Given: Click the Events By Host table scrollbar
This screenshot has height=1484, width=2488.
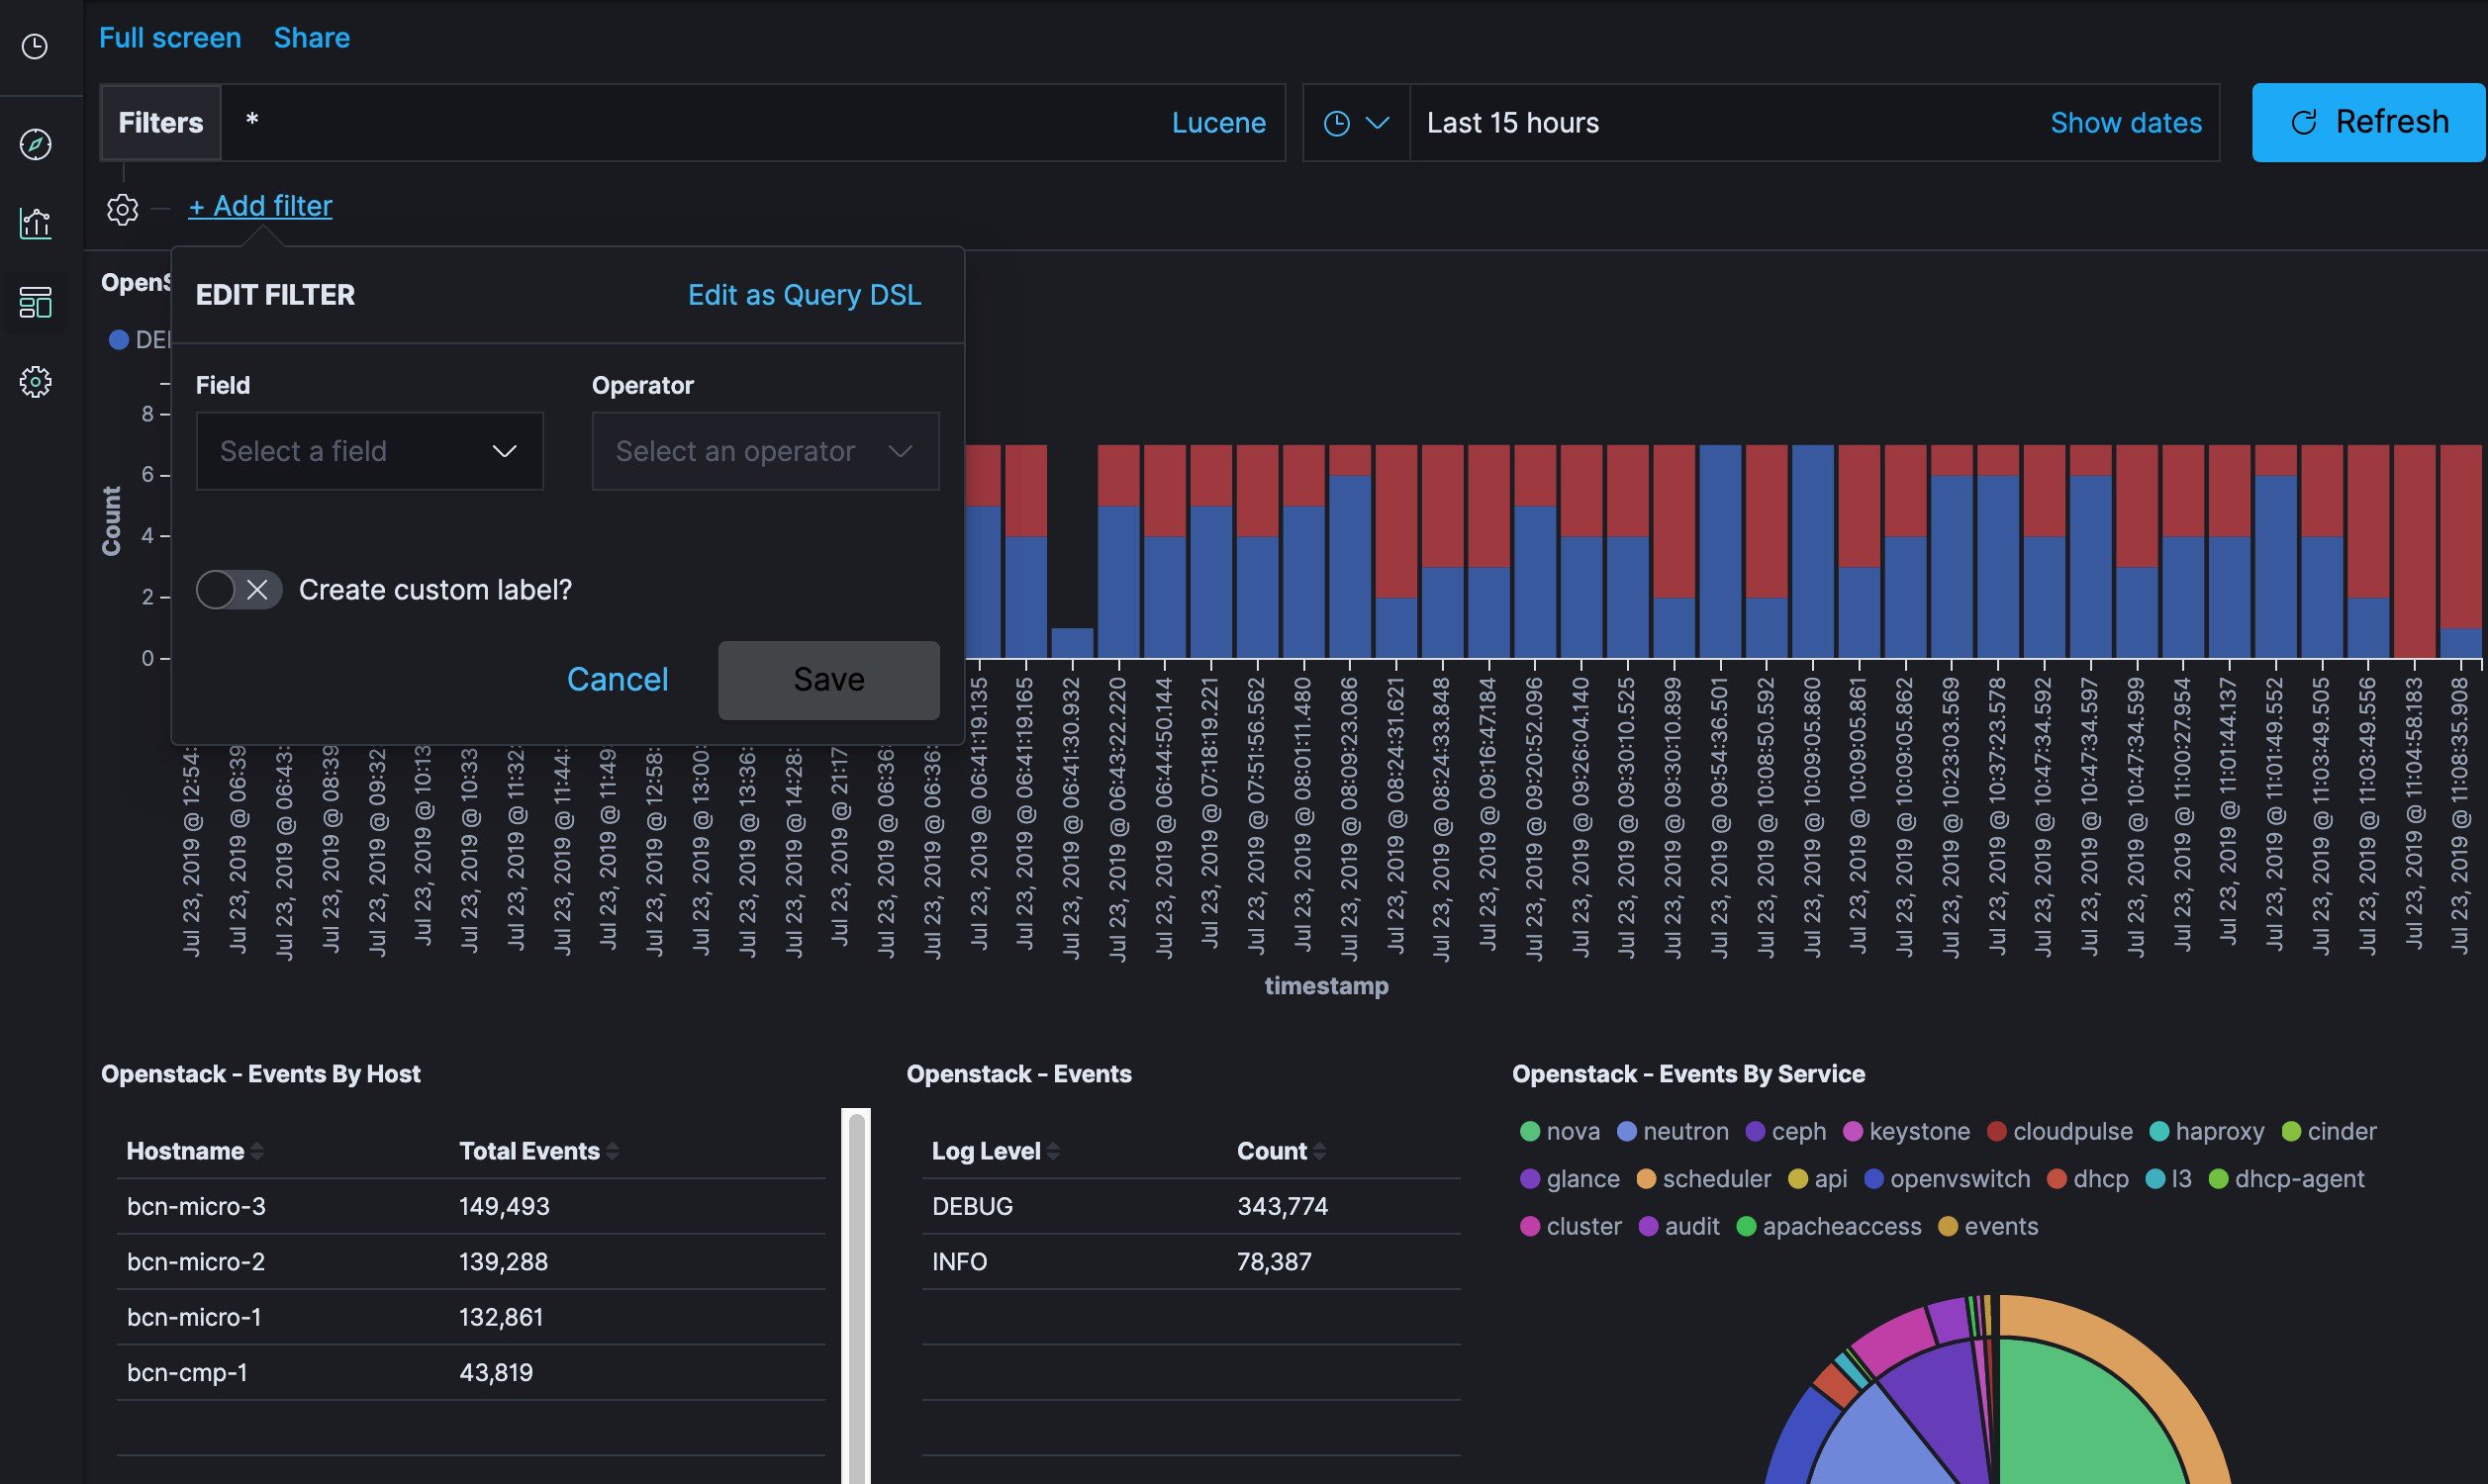Looking at the screenshot, I should 856,1296.
